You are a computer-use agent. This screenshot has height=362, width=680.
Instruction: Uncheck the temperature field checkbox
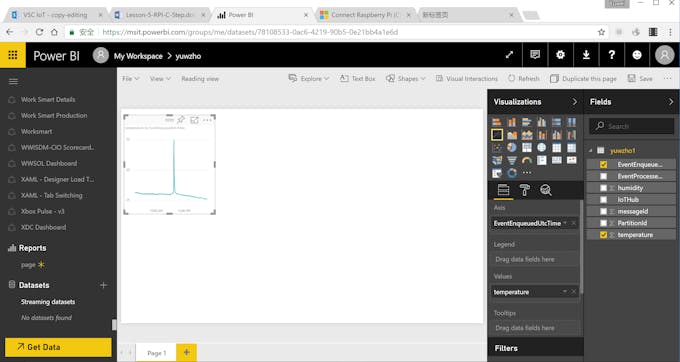(x=603, y=235)
